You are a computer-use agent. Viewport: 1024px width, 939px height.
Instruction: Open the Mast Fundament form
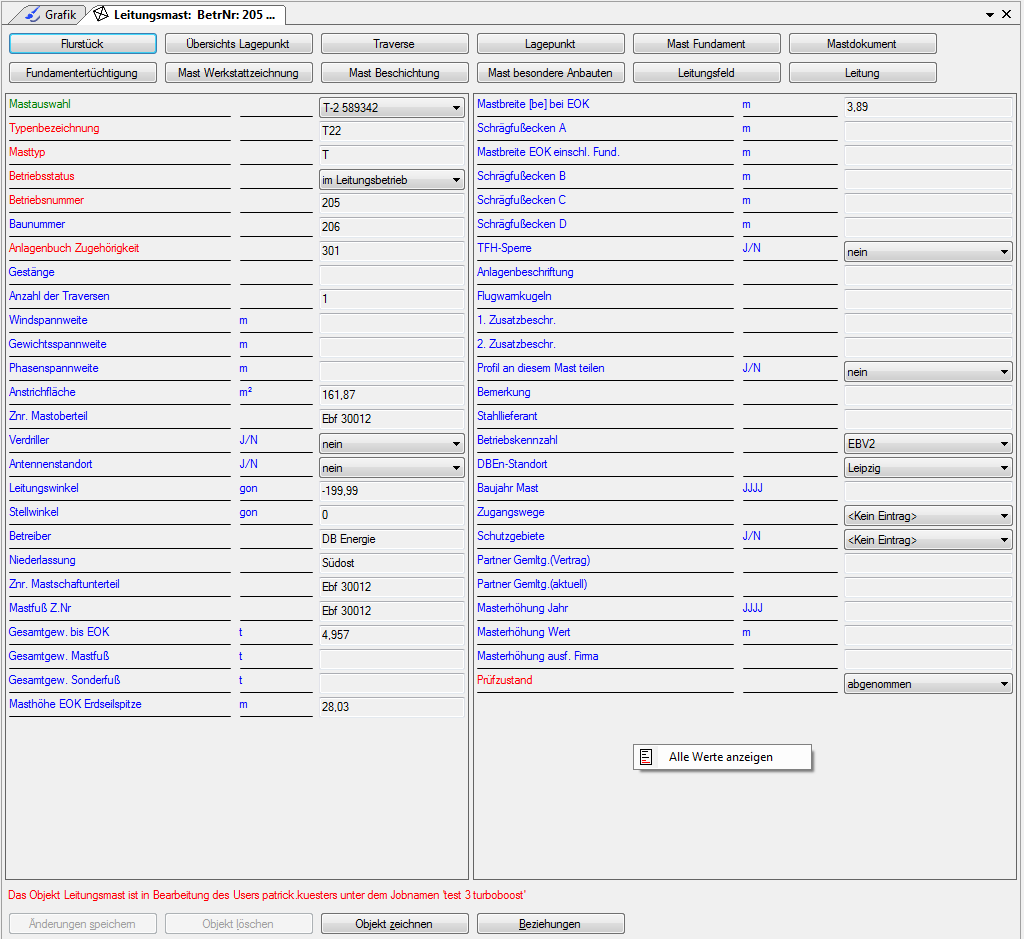pos(706,44)
